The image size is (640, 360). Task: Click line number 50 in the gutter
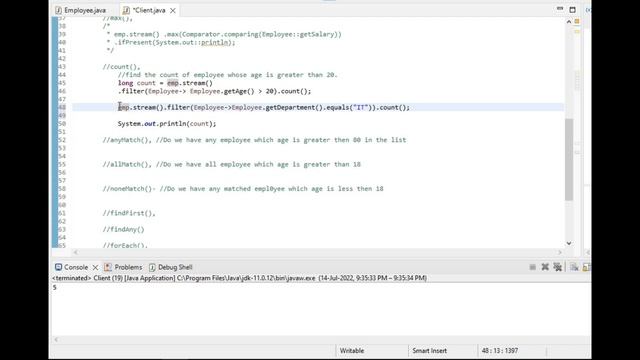pos(62,124)
